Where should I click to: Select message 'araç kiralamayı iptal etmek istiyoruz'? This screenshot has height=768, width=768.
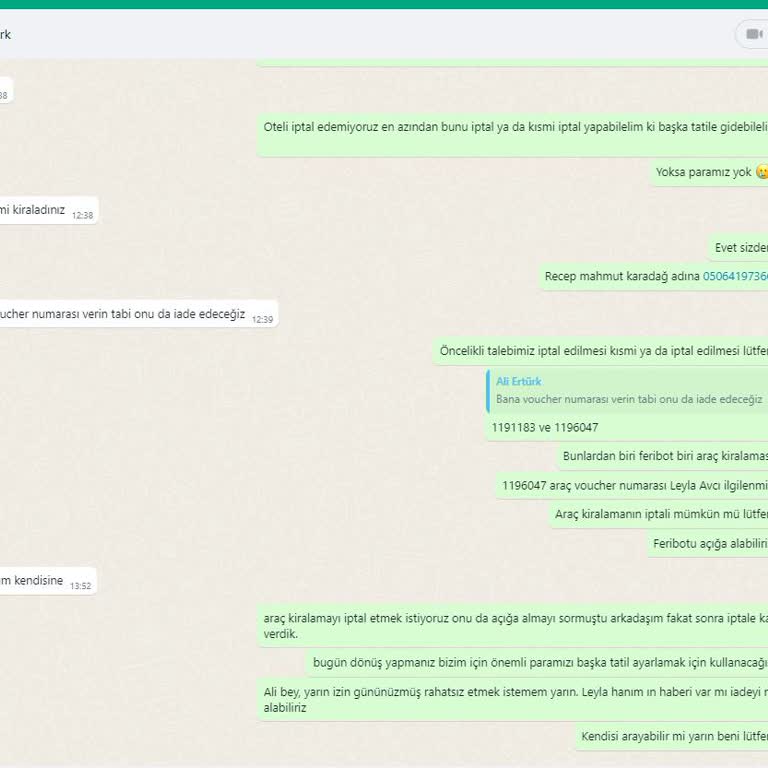512,625
